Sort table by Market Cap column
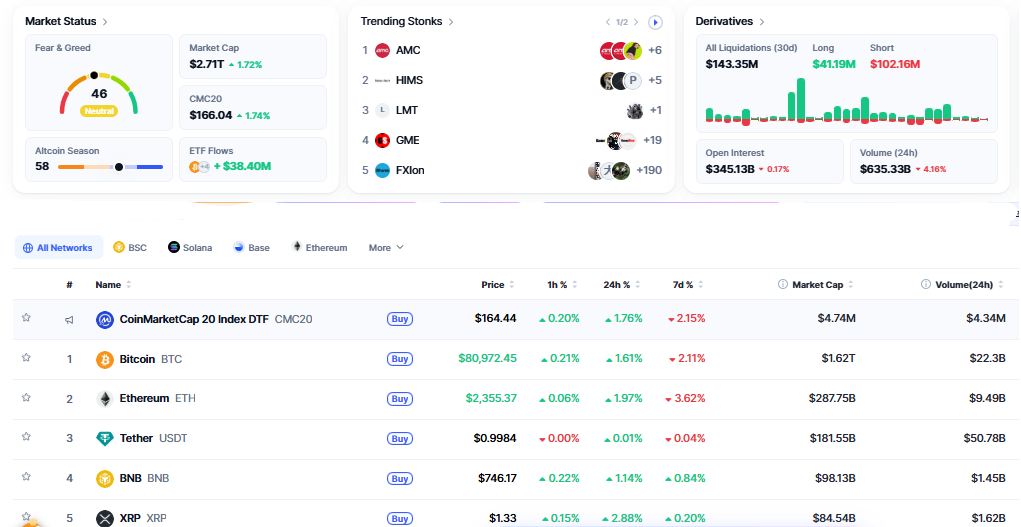Viewport: 1021px width, 527px height. pos(822,285)
